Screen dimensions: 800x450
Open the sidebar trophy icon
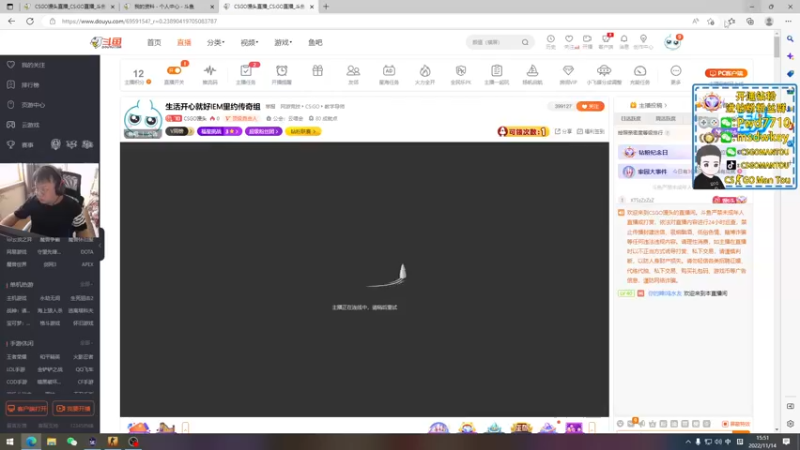[11, 145]
